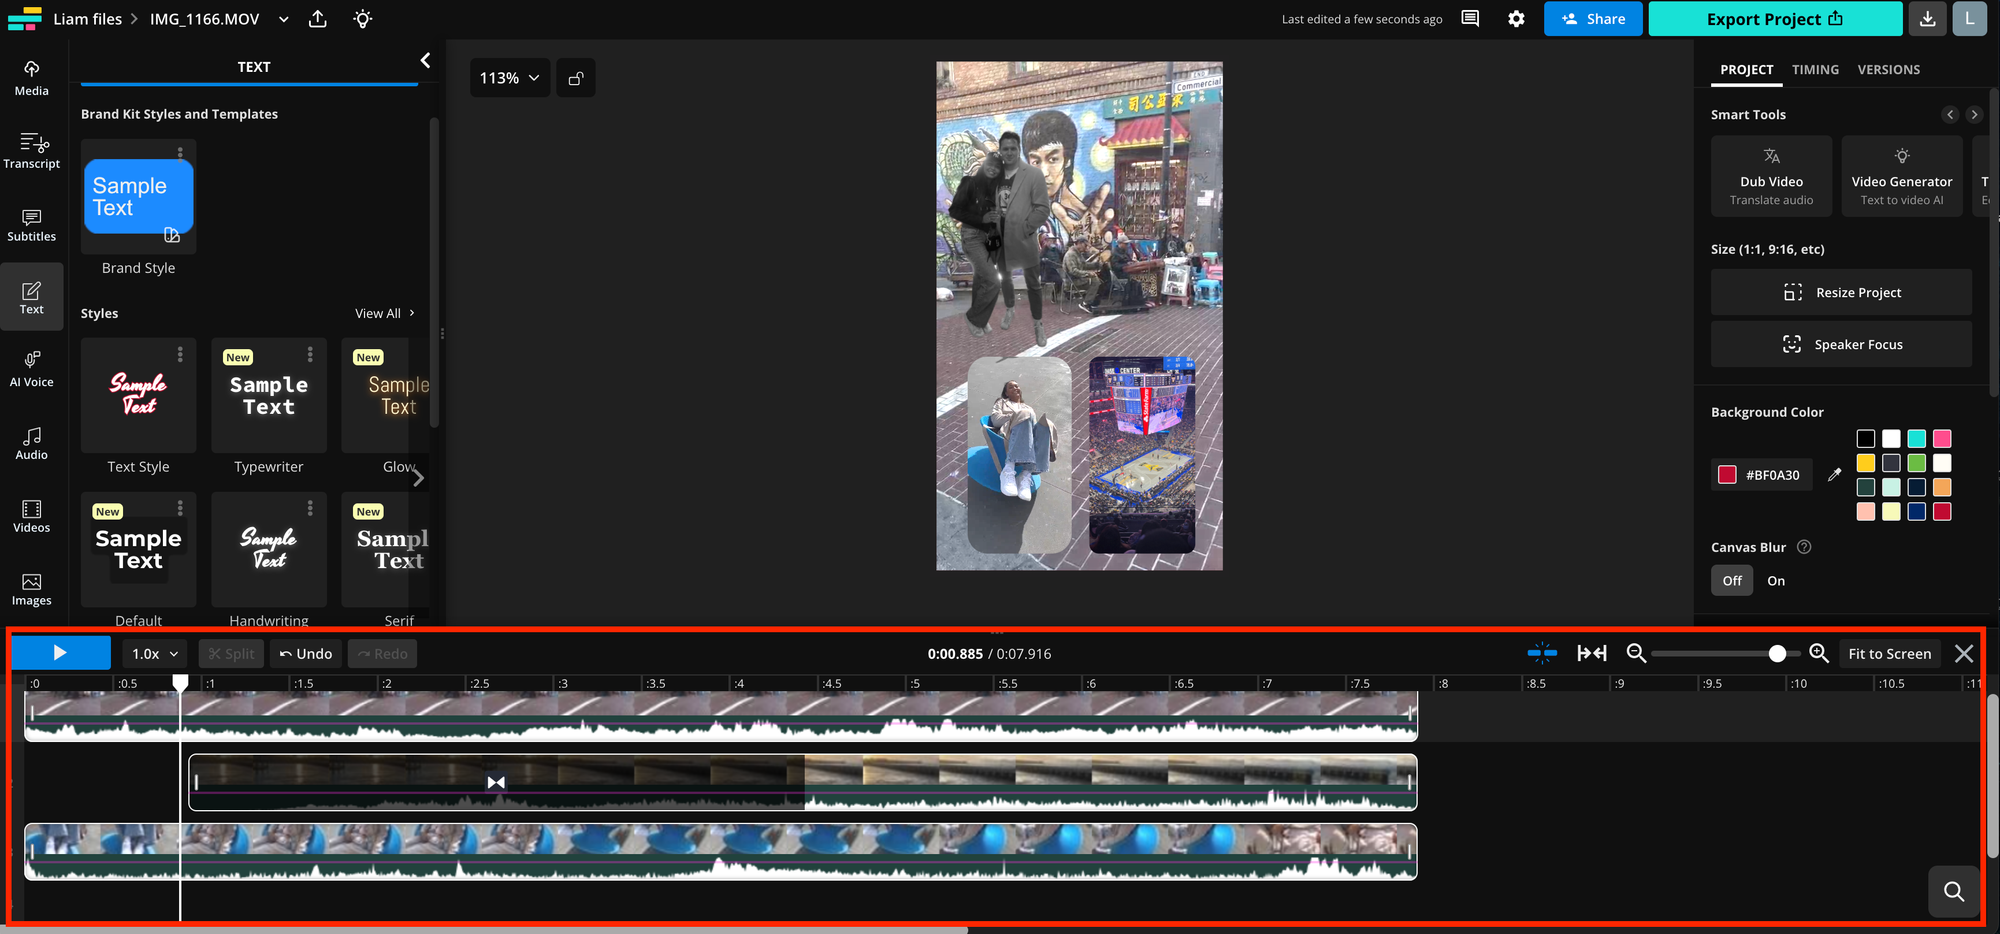Open the settings gear icon
This screenshot has height=934, width=2000.
[x=1516, y=19]
